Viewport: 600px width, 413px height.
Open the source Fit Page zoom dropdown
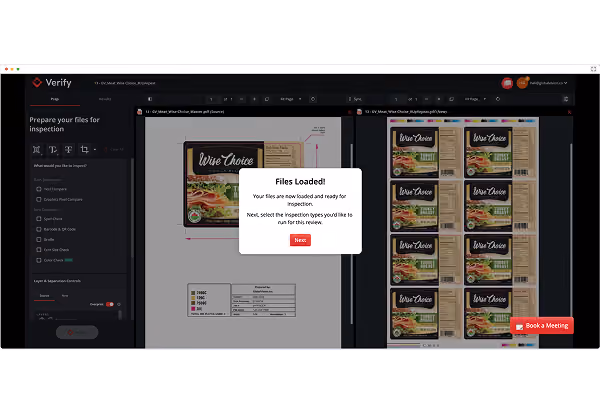pyautogui.click(x=290, y=99)
